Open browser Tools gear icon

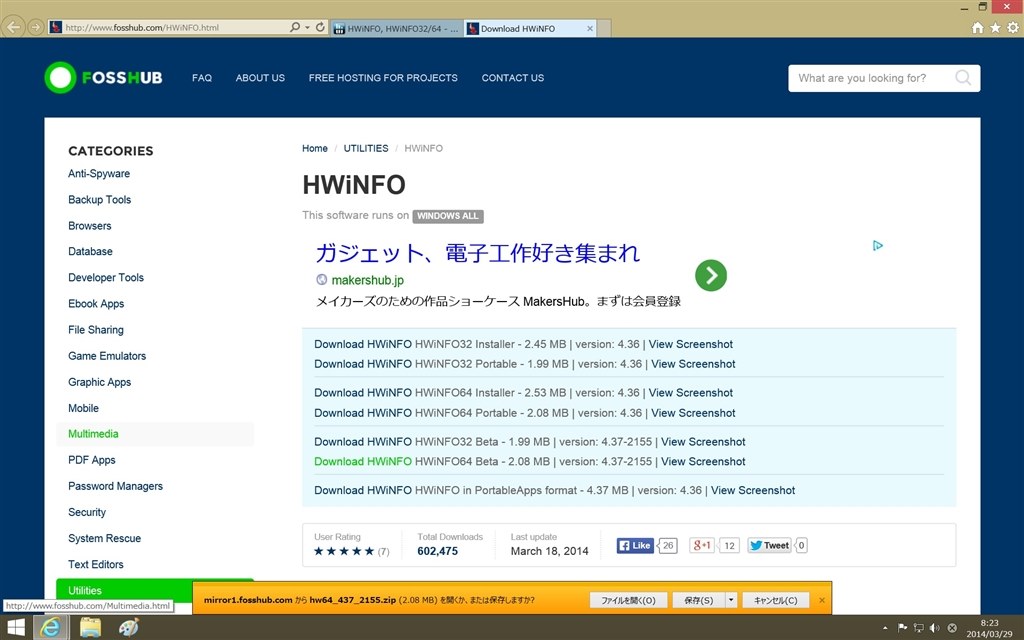tap(1012, 27)
